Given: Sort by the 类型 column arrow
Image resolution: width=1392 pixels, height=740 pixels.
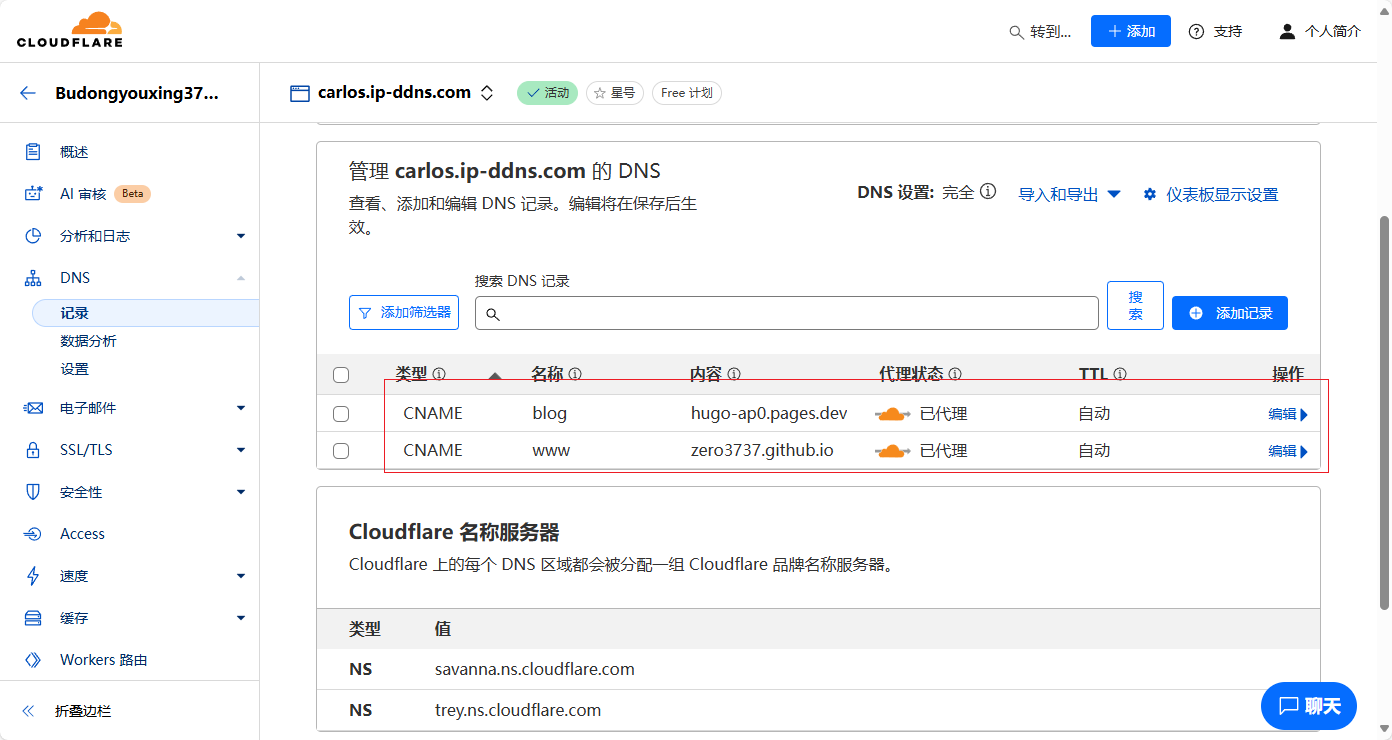Looking at the screenshot, I should point(494,376).
